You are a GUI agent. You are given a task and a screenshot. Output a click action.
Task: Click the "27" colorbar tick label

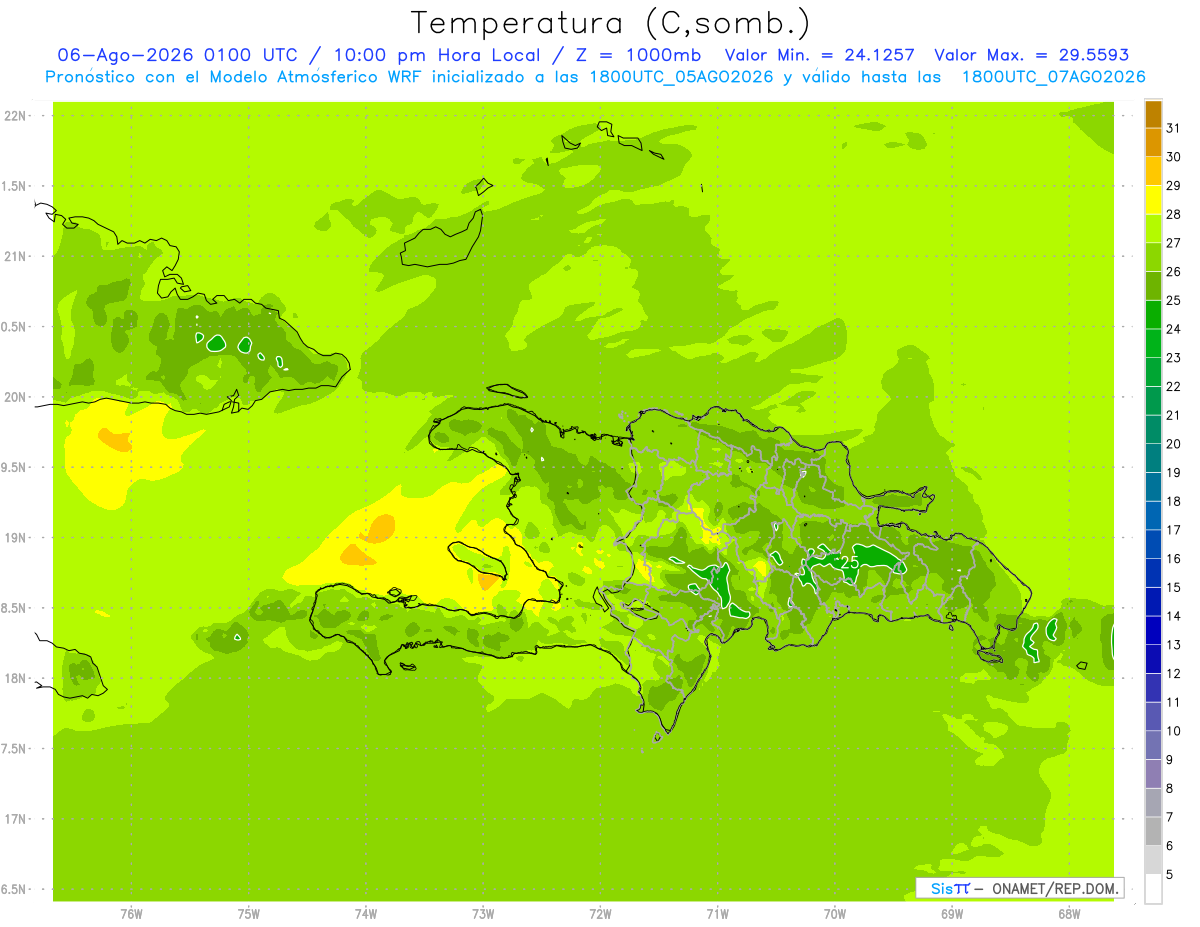tap(1174, 243)
